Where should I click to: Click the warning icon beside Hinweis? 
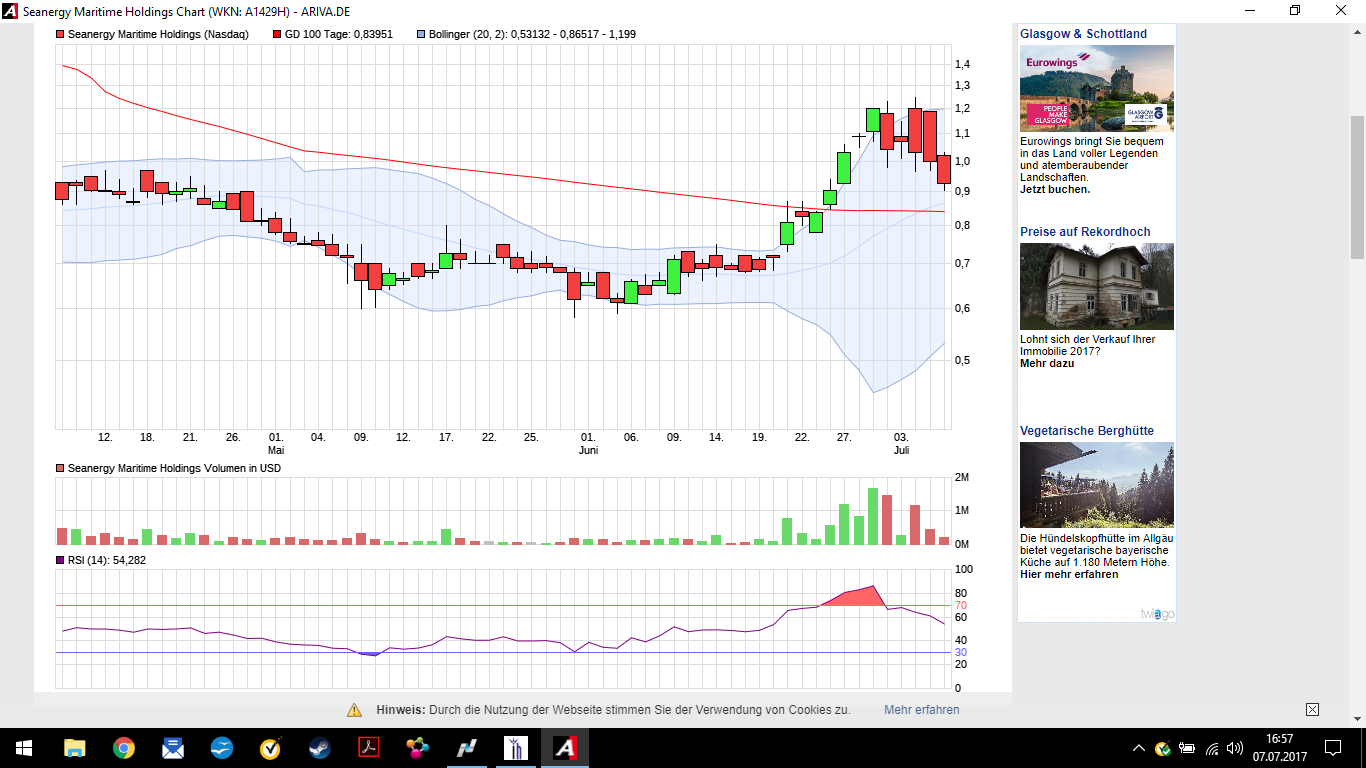[x=355, y=710]
